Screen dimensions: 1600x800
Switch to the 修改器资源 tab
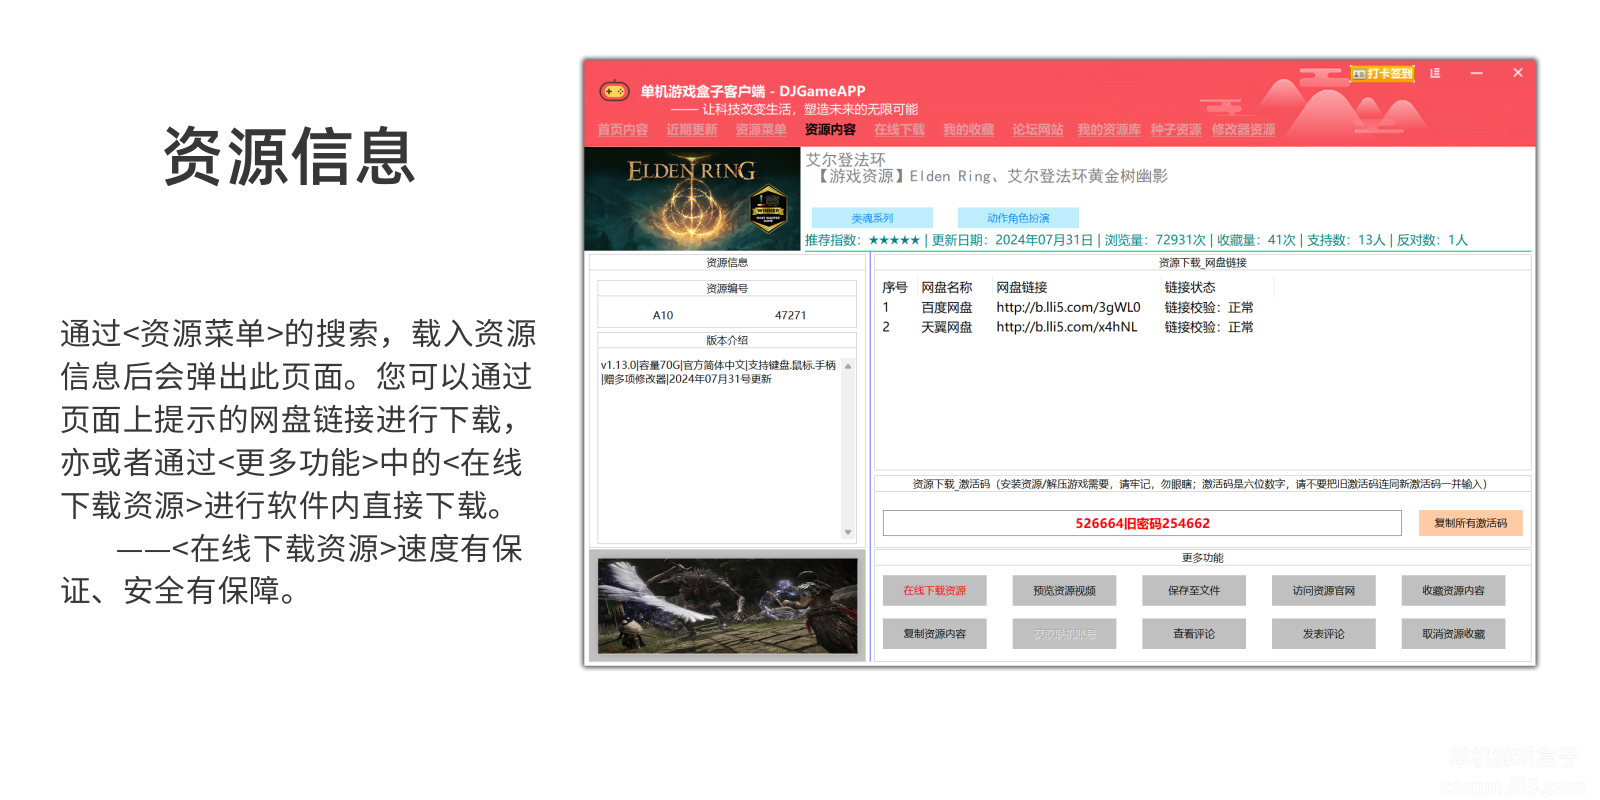click(1243, 130)
